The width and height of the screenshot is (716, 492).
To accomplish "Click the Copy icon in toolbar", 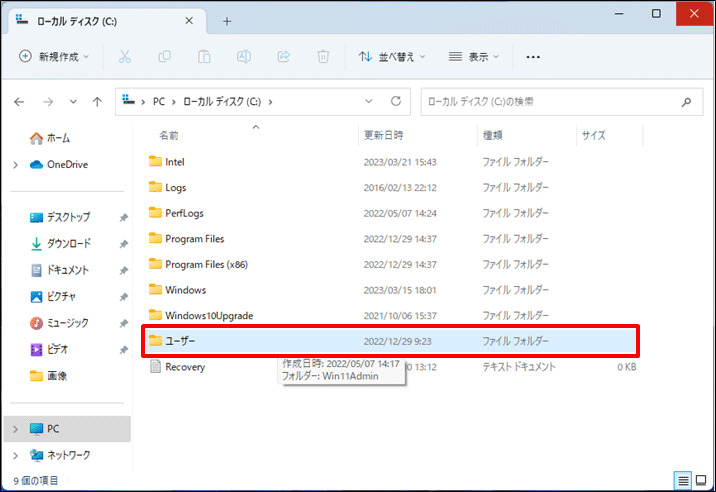I will click(165, 57).
